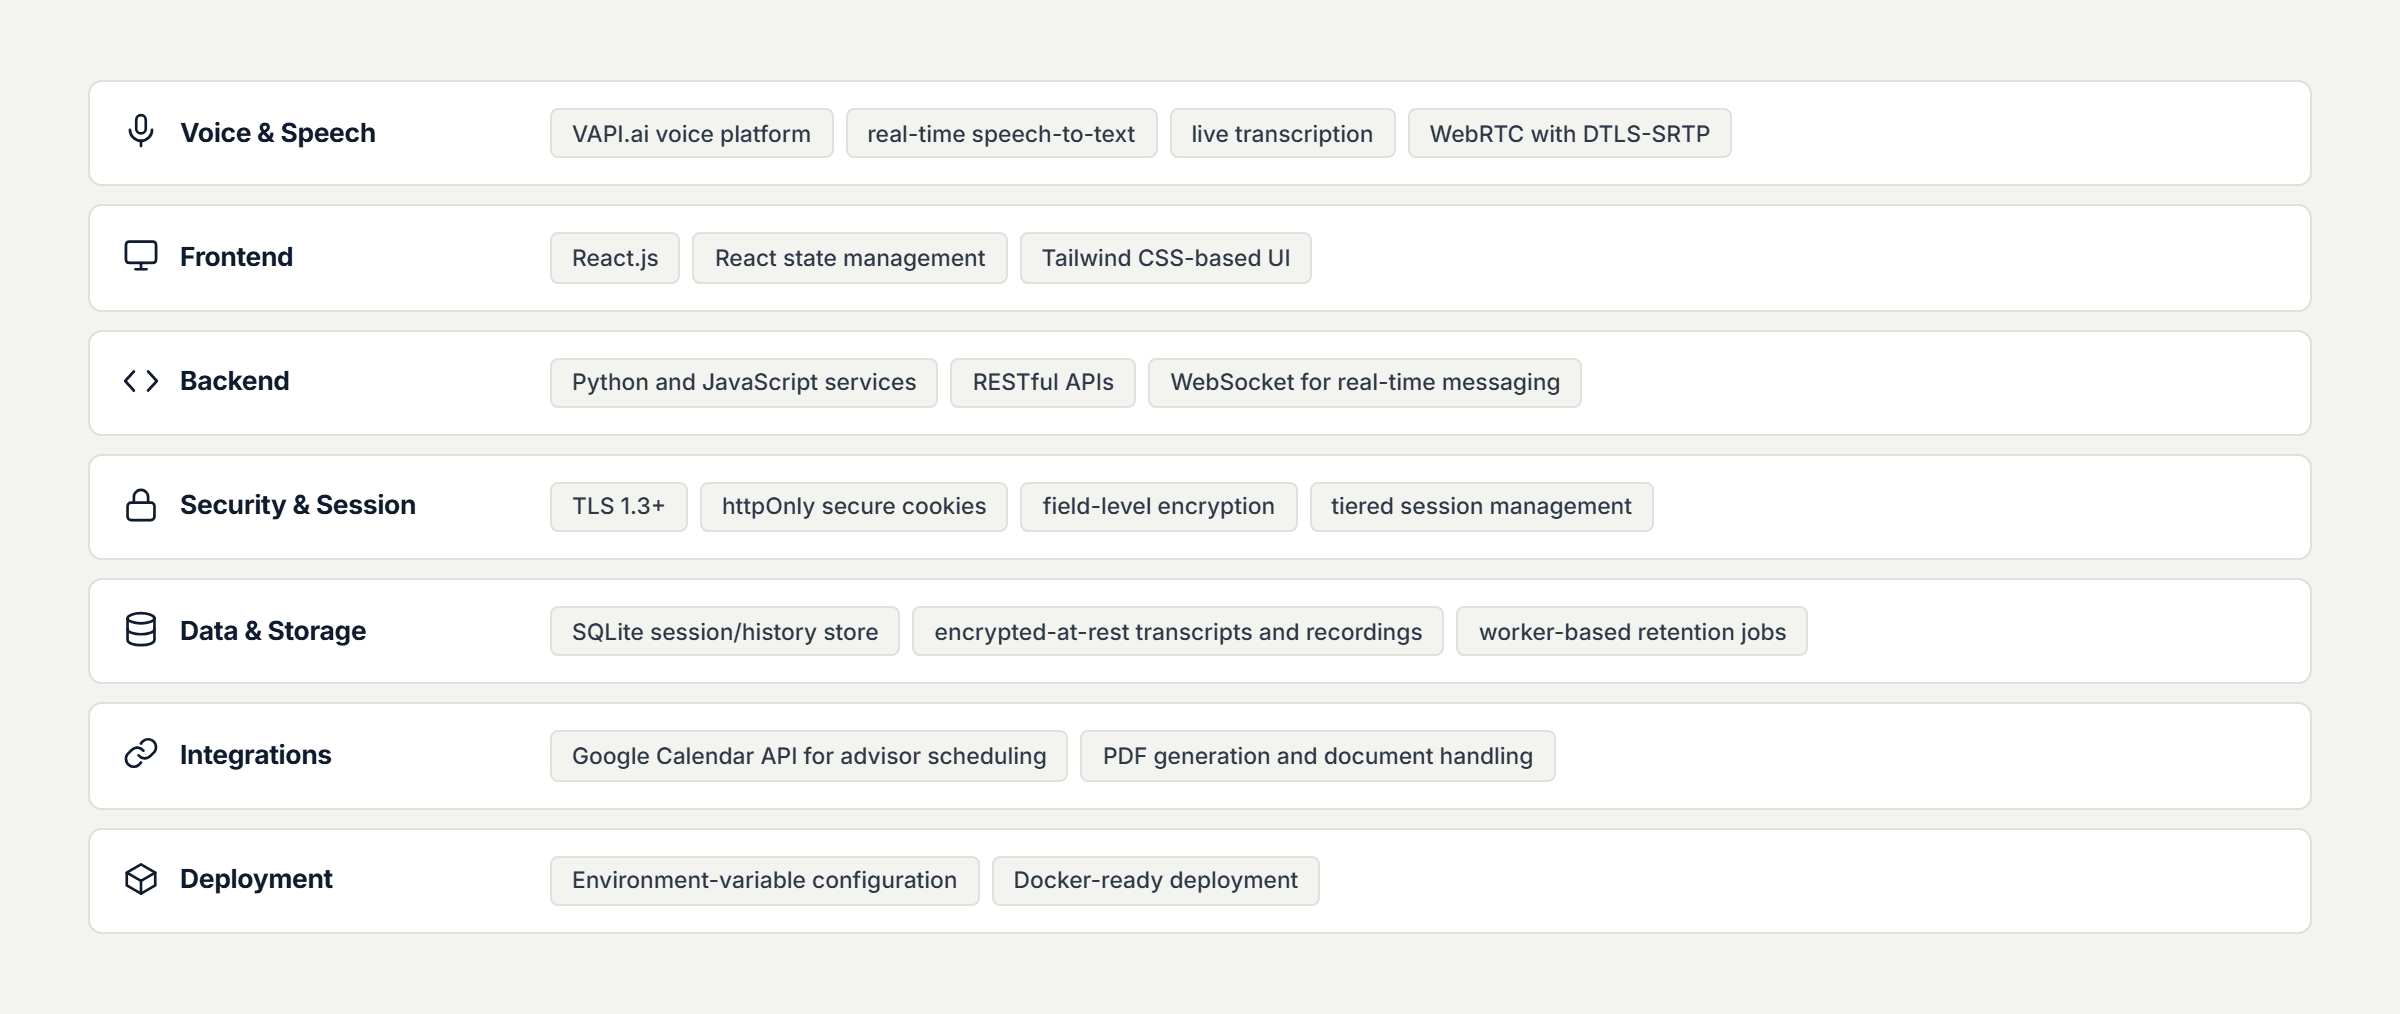
Task: Select the SQLite session/history store tag
Action: 725,632
